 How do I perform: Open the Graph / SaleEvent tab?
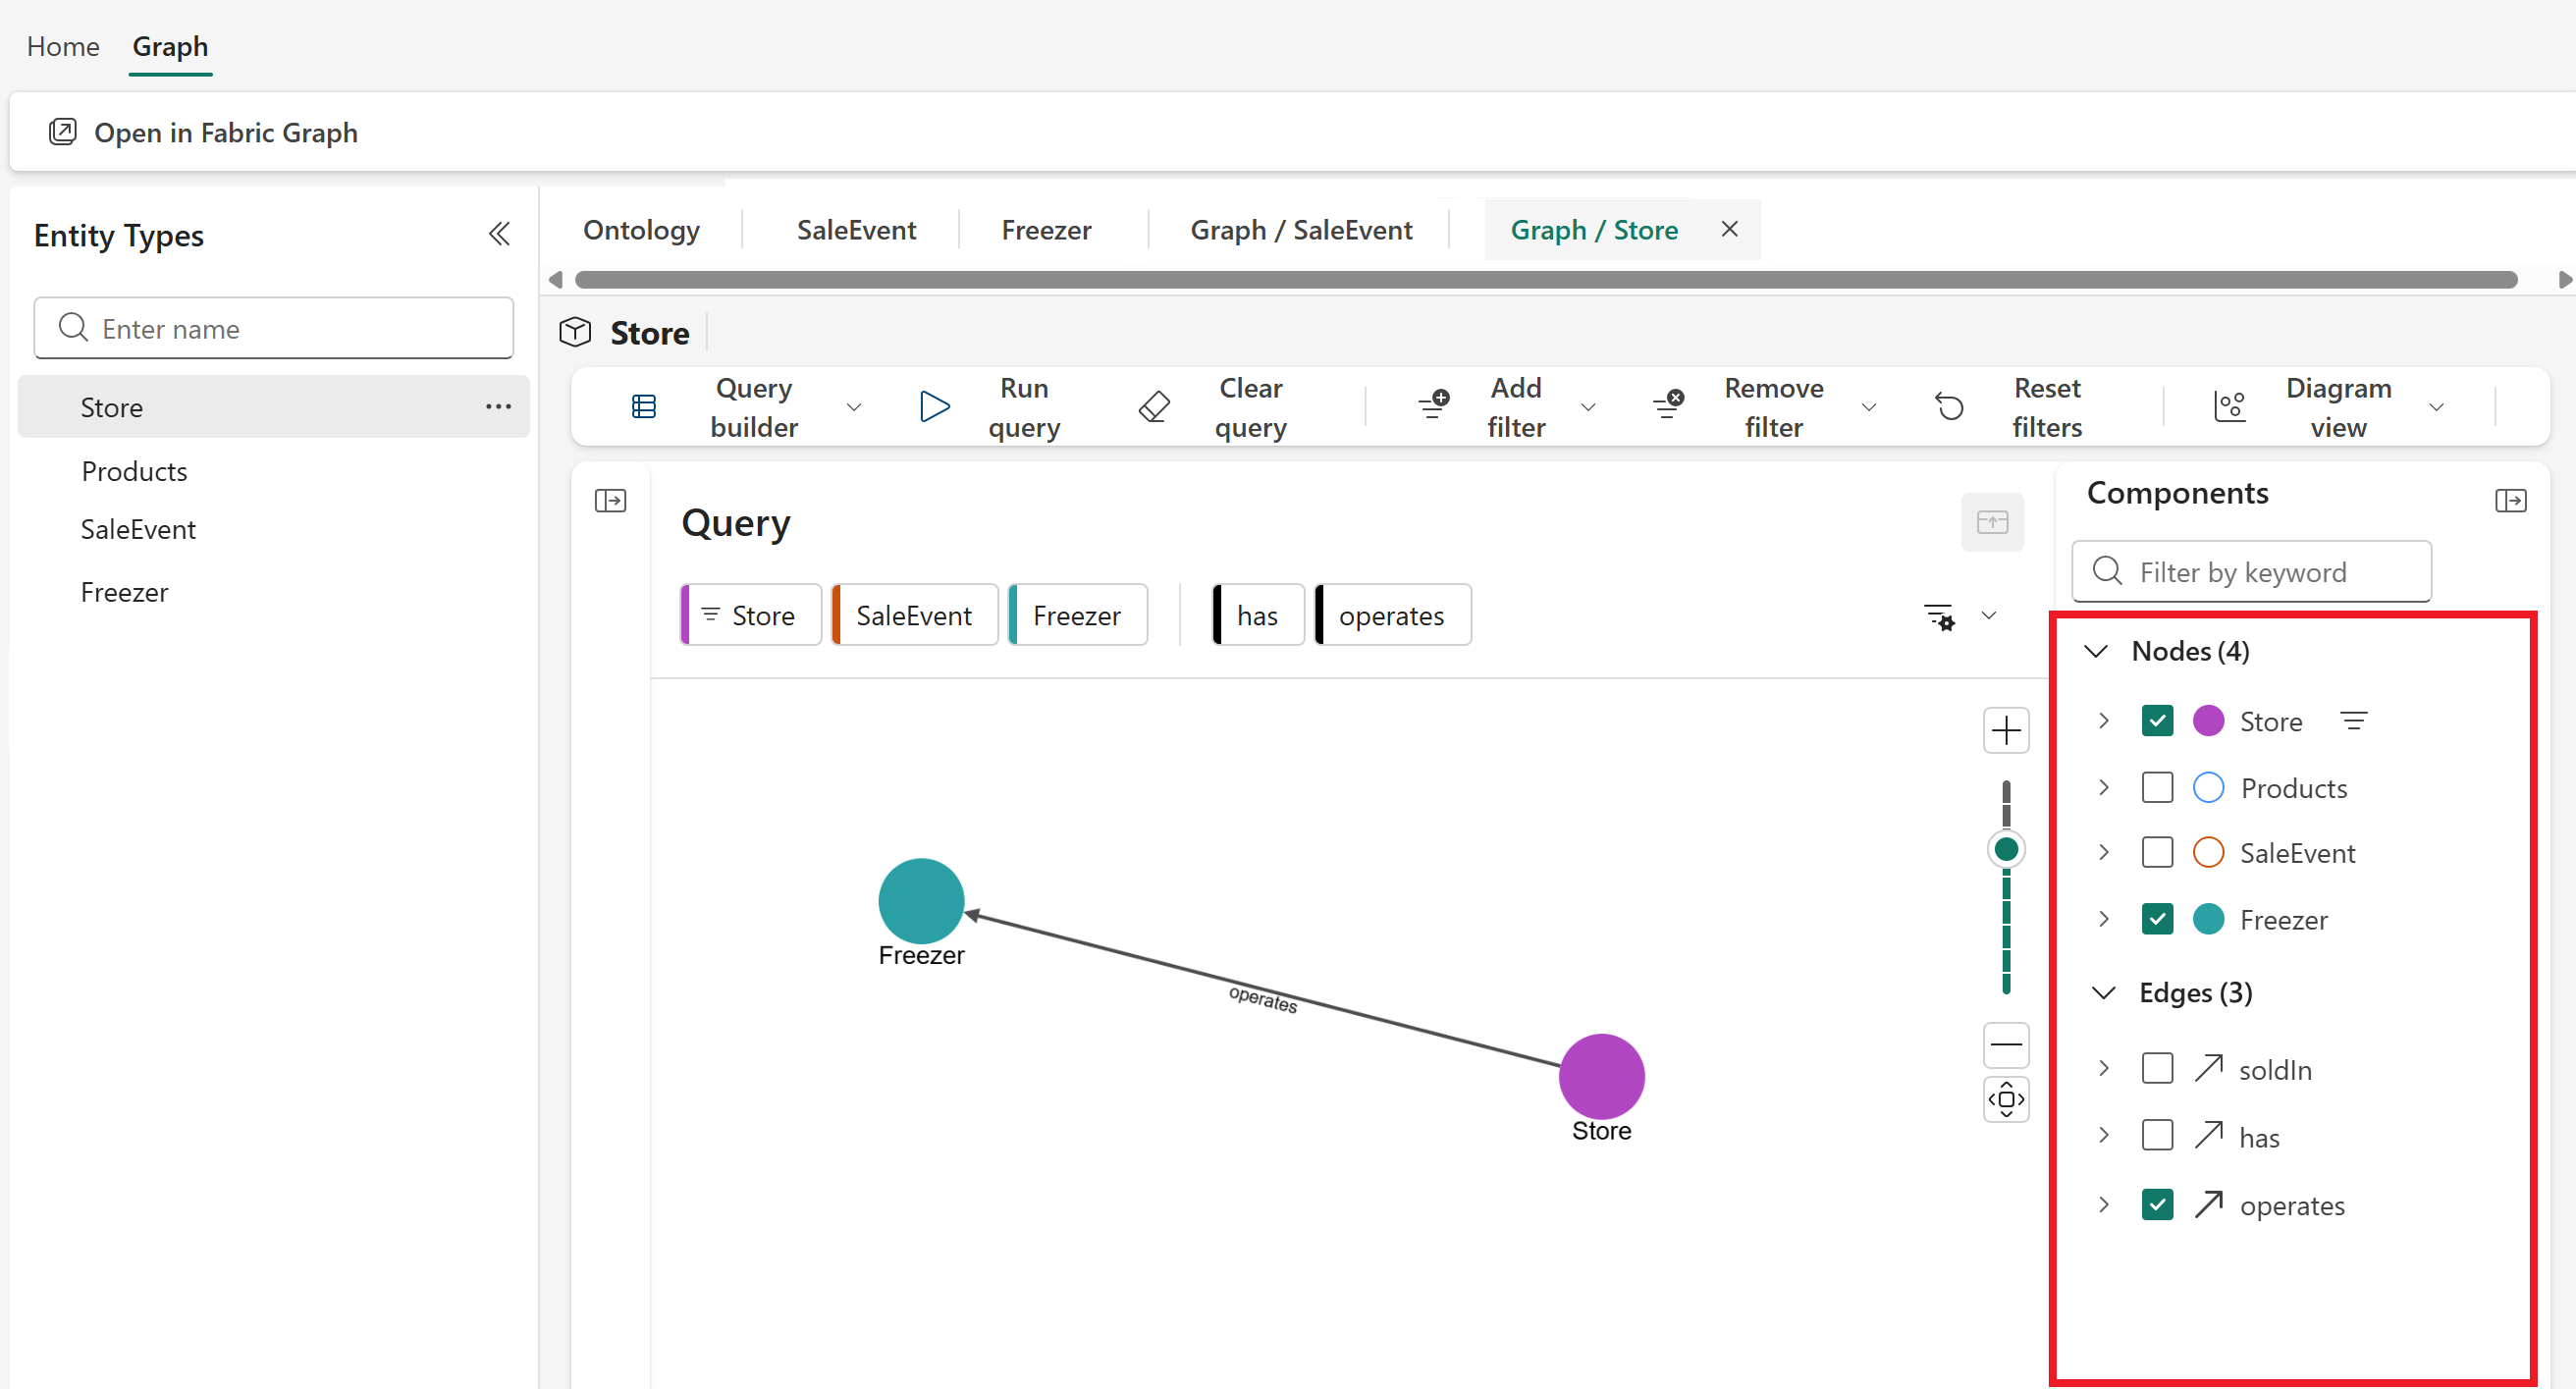pos(1300,230)
